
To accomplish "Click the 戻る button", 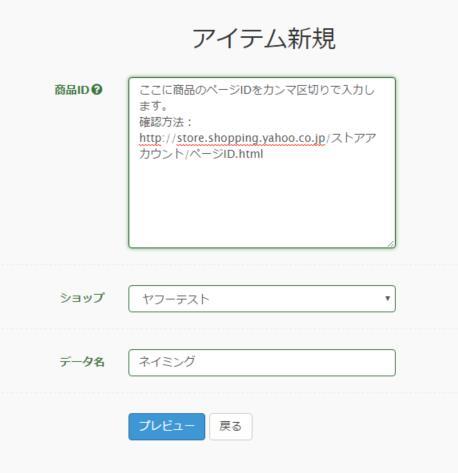I will pos(231,426).
